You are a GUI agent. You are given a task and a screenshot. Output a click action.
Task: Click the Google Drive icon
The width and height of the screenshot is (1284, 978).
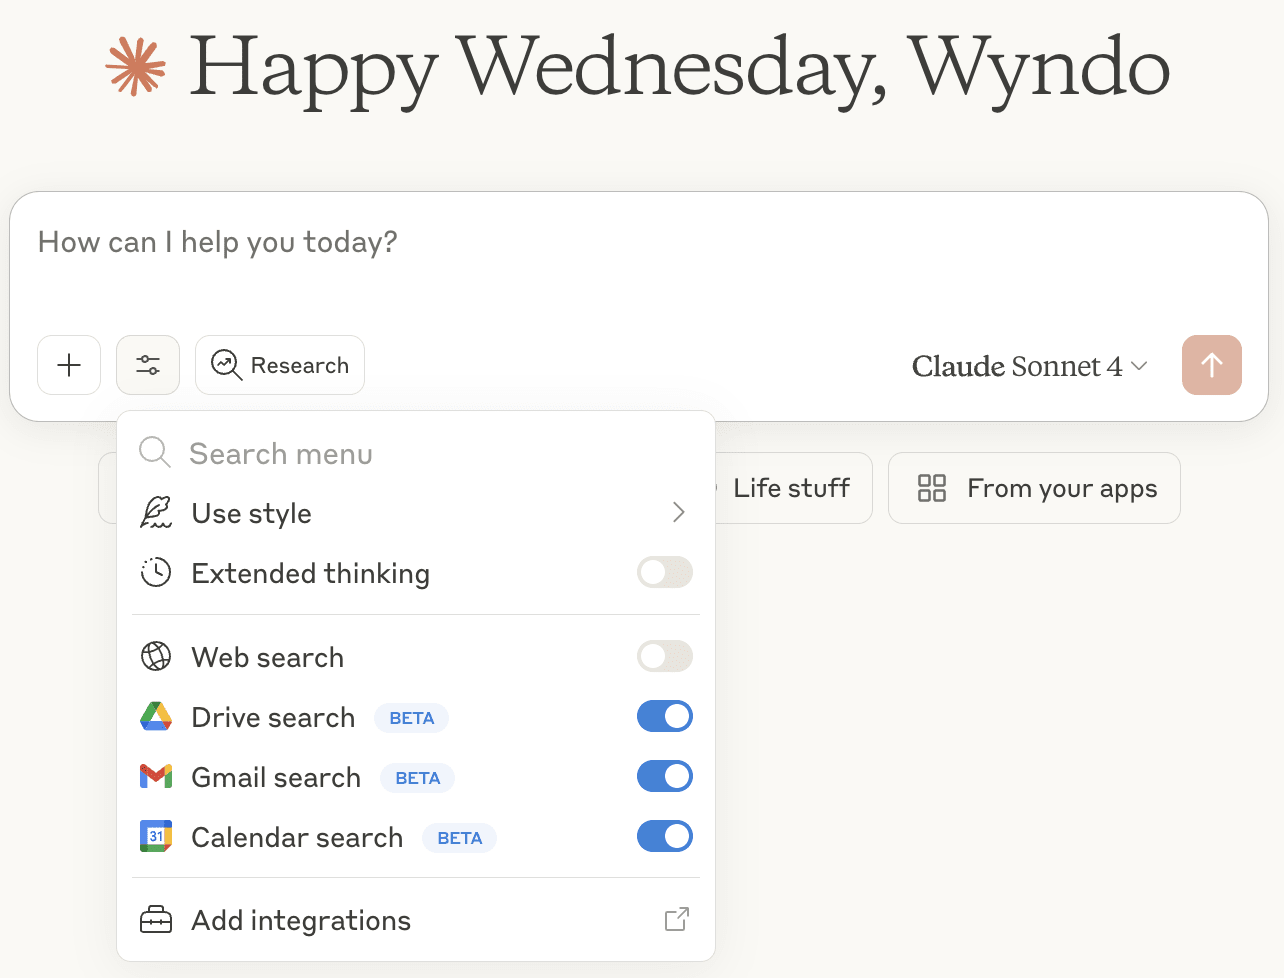pos(156,717)
